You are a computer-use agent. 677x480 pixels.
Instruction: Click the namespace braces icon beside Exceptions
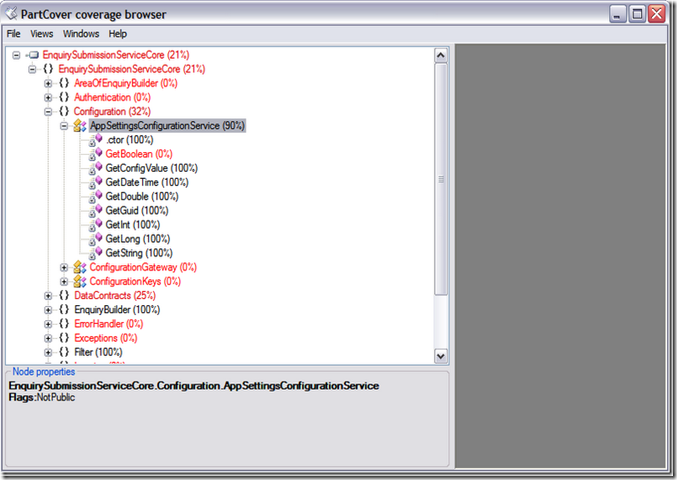[x=64, y=338]
